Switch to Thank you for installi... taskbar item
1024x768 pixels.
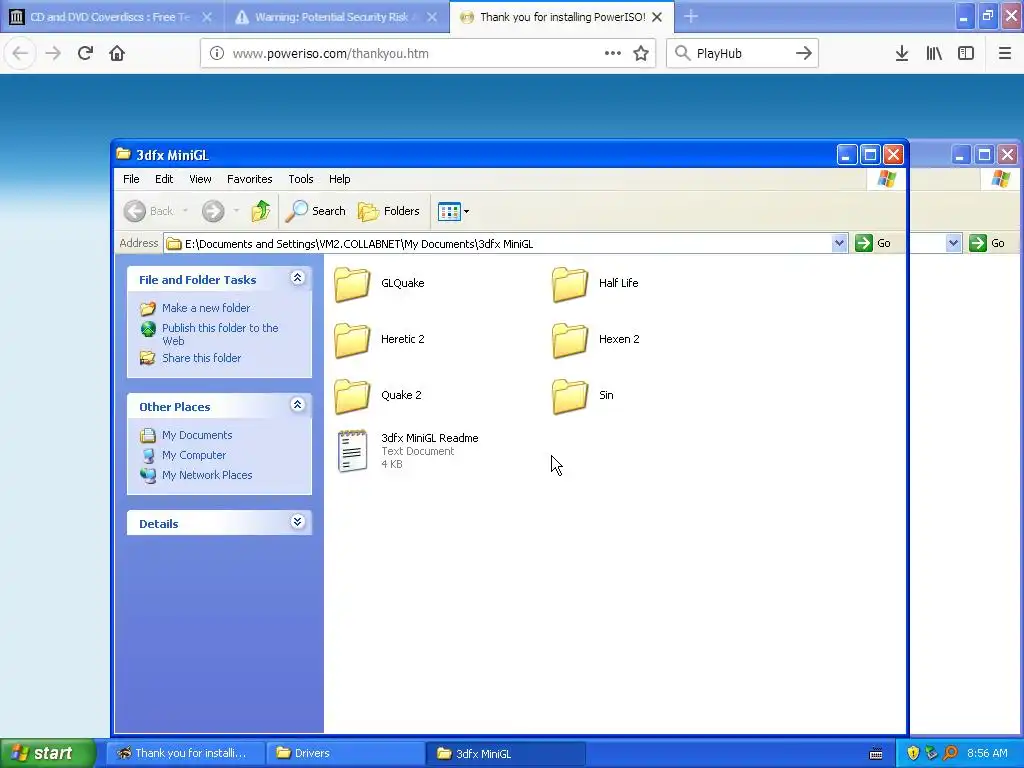[x=185, y=753]
